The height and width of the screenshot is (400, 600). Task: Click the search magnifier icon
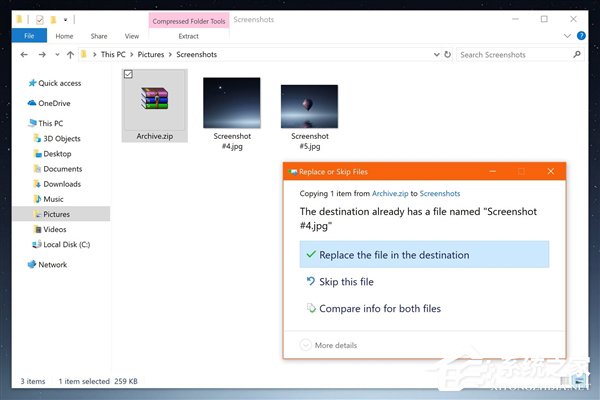click(577, 54)
